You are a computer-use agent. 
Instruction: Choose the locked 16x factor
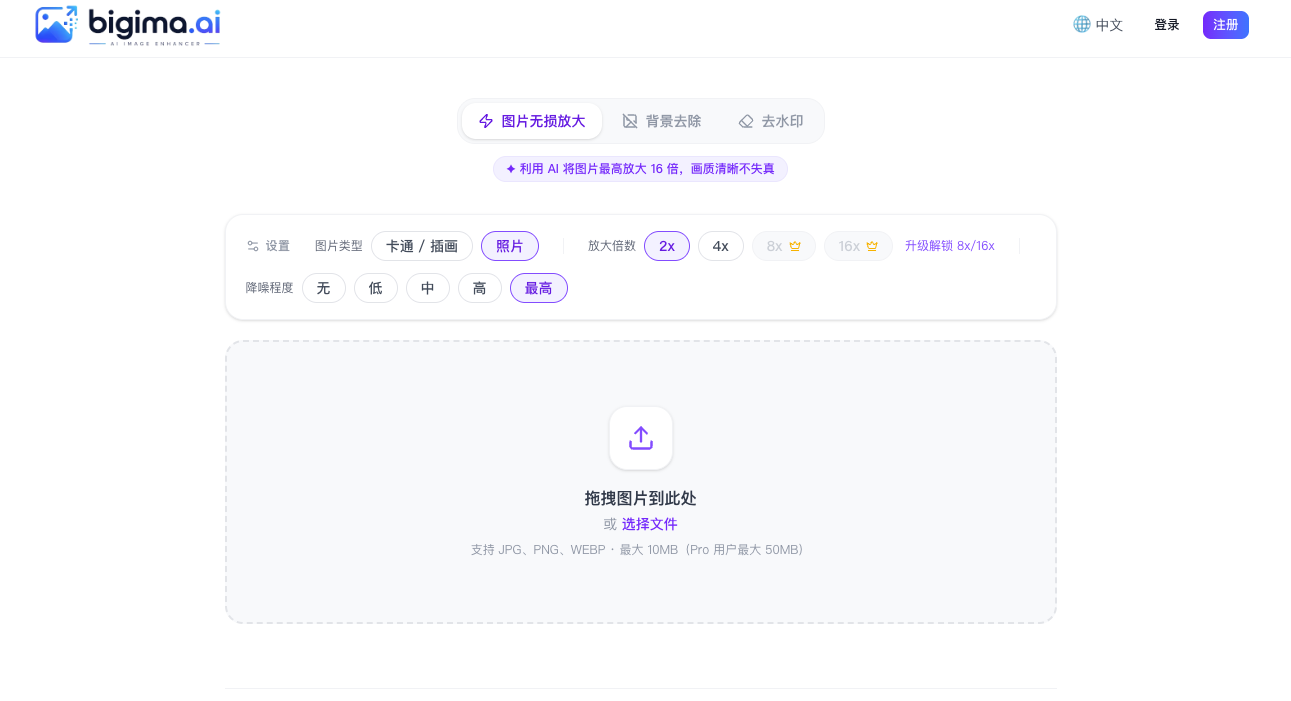click(x=858, y=246)
